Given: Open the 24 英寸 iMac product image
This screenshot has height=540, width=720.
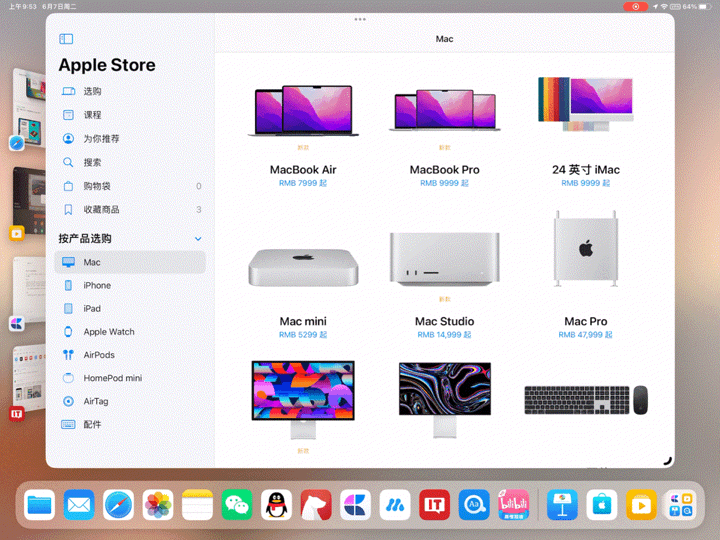Looking at the screenshot, I should tap(585, 104).
